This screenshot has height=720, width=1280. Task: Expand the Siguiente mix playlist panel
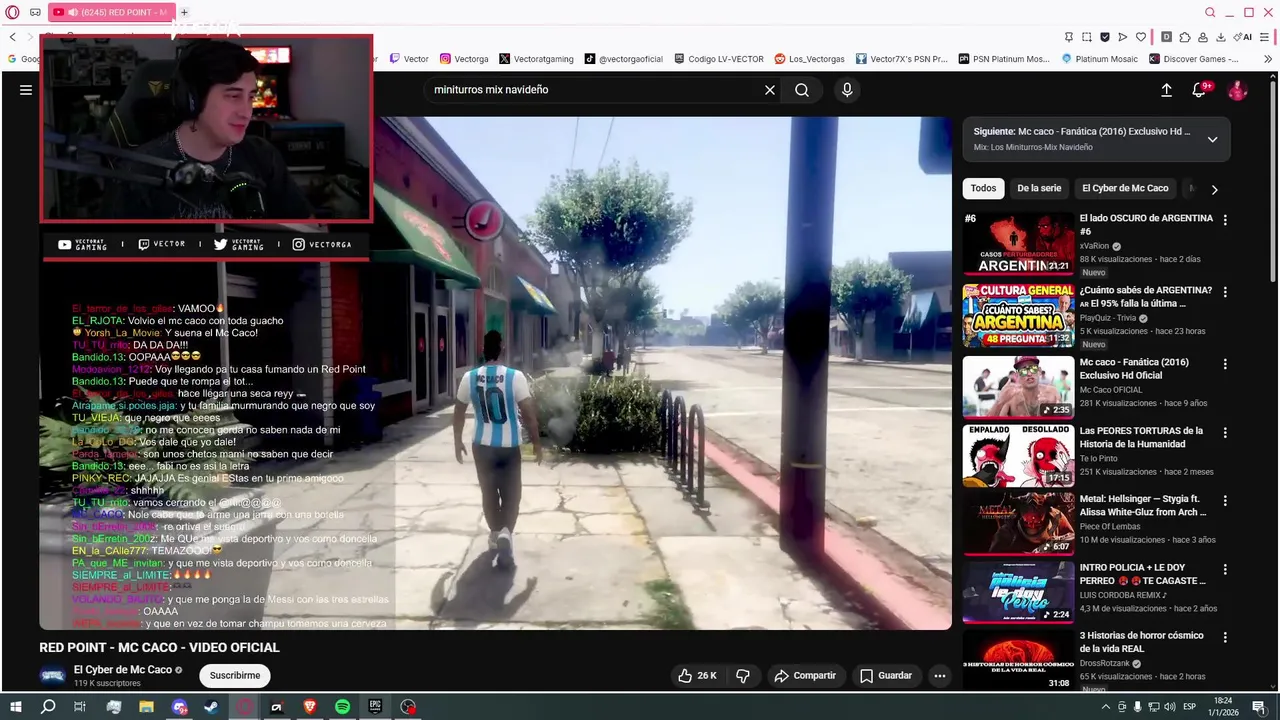pyautogui.click(x=1212, y=139)
